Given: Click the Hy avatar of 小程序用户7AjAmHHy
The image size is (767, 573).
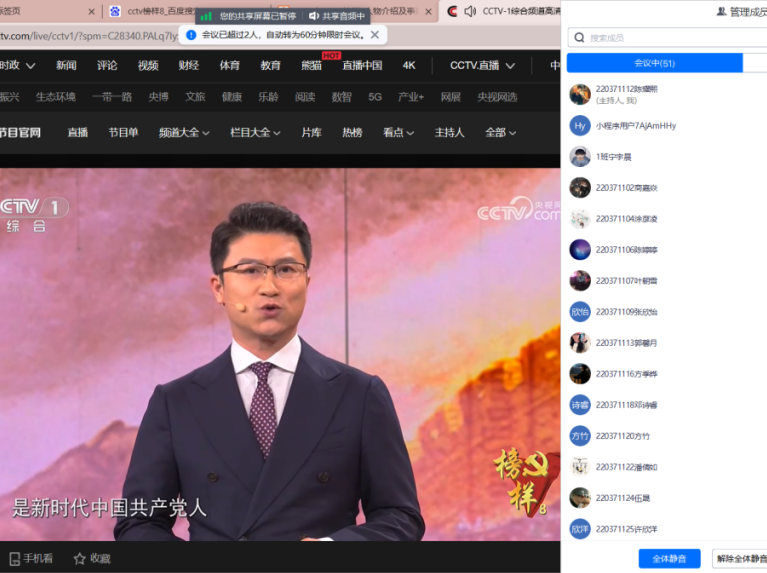Looking at the screenshot, I should coord(580,126).
